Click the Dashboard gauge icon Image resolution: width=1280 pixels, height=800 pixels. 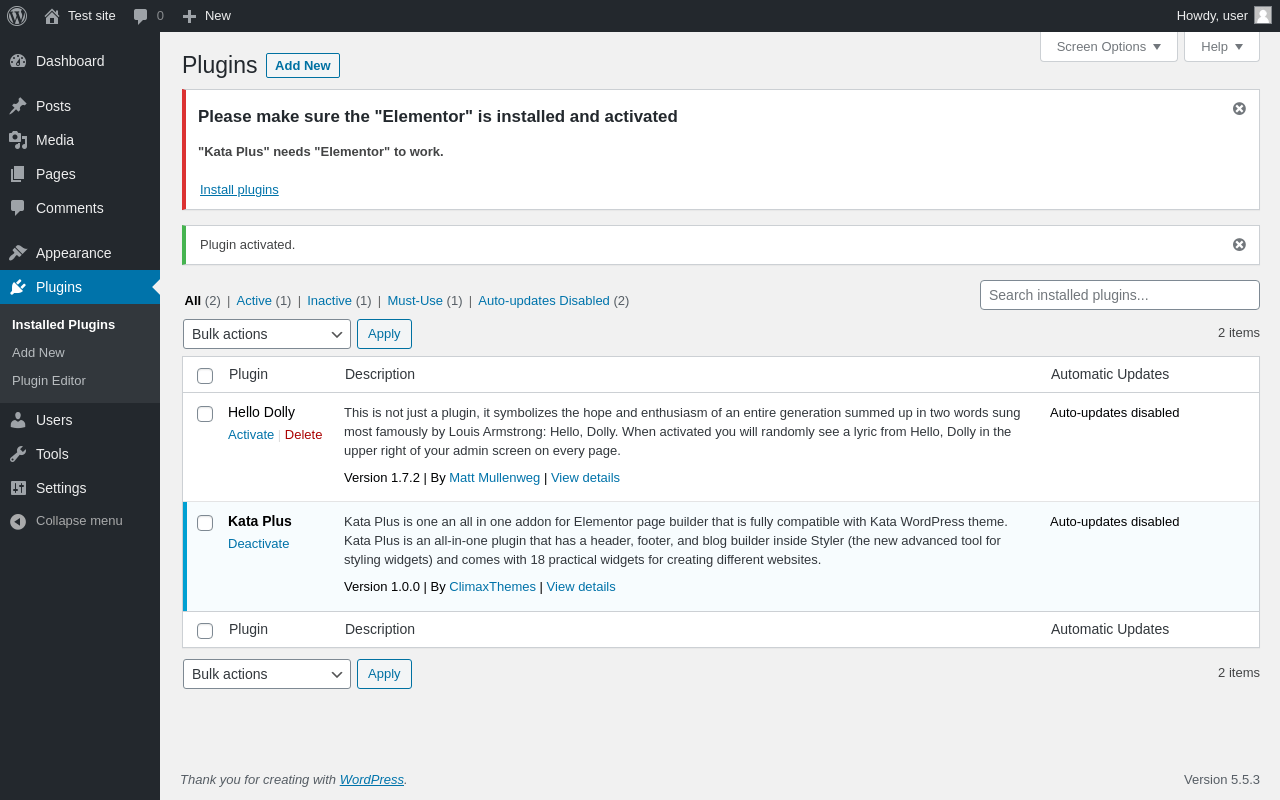[18, 61]
